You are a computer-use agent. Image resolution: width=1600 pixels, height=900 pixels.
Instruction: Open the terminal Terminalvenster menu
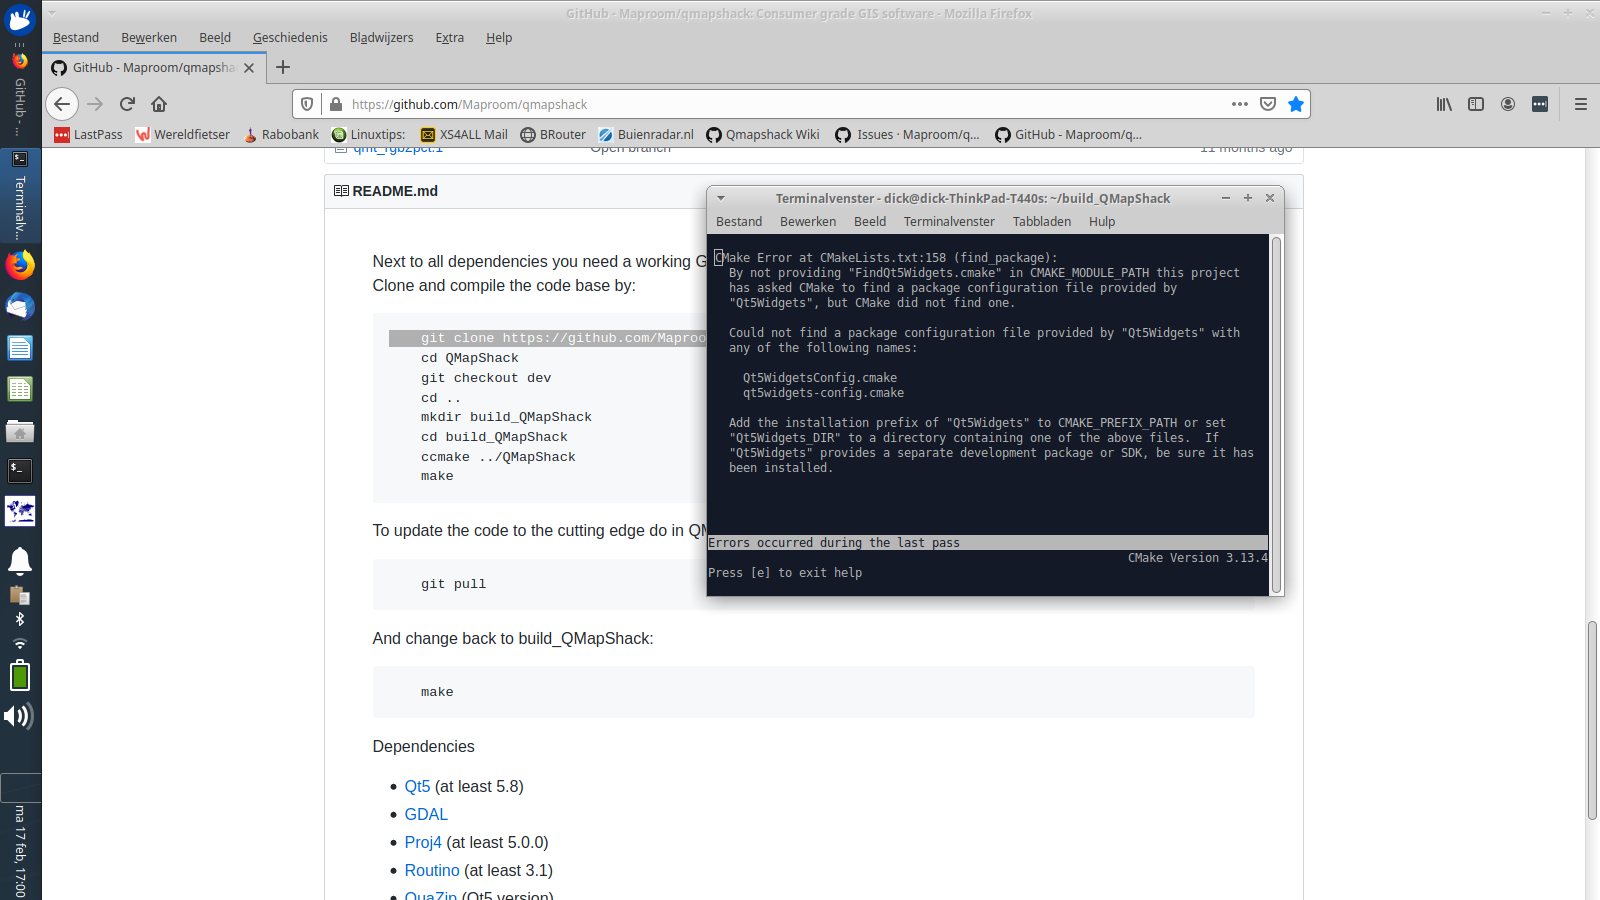(949, 221)
